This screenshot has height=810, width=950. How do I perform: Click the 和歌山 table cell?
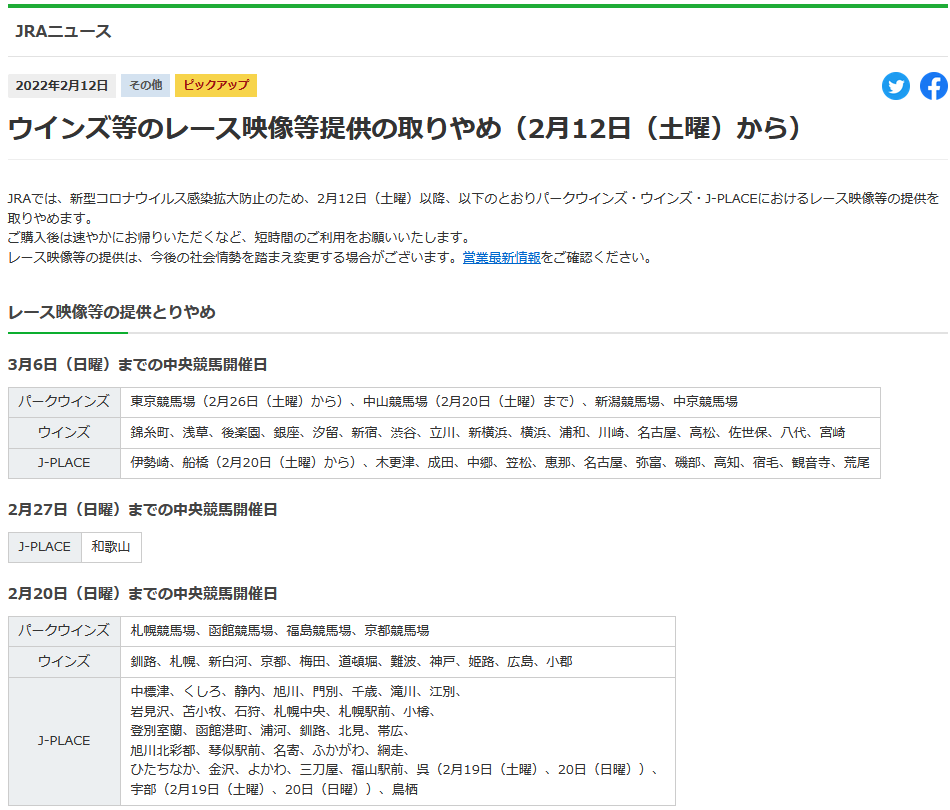tap(111, 547)
